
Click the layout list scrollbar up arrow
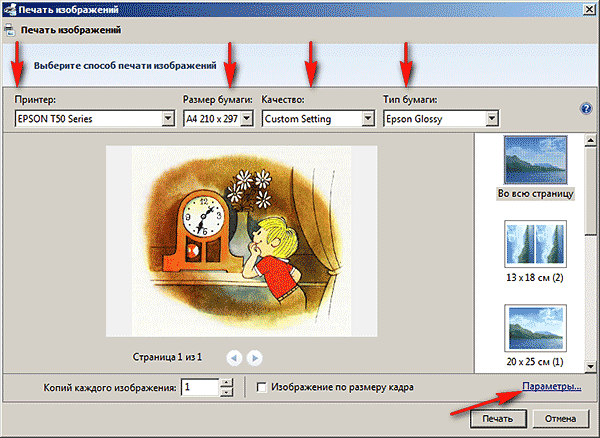click(x=591, y=140)
